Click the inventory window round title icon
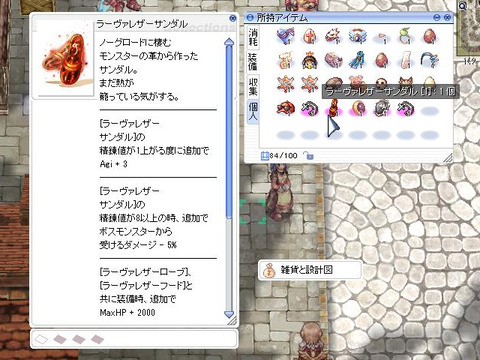This screenshot has height=360, width=480. pyautogui.click(x=250, y=17)
